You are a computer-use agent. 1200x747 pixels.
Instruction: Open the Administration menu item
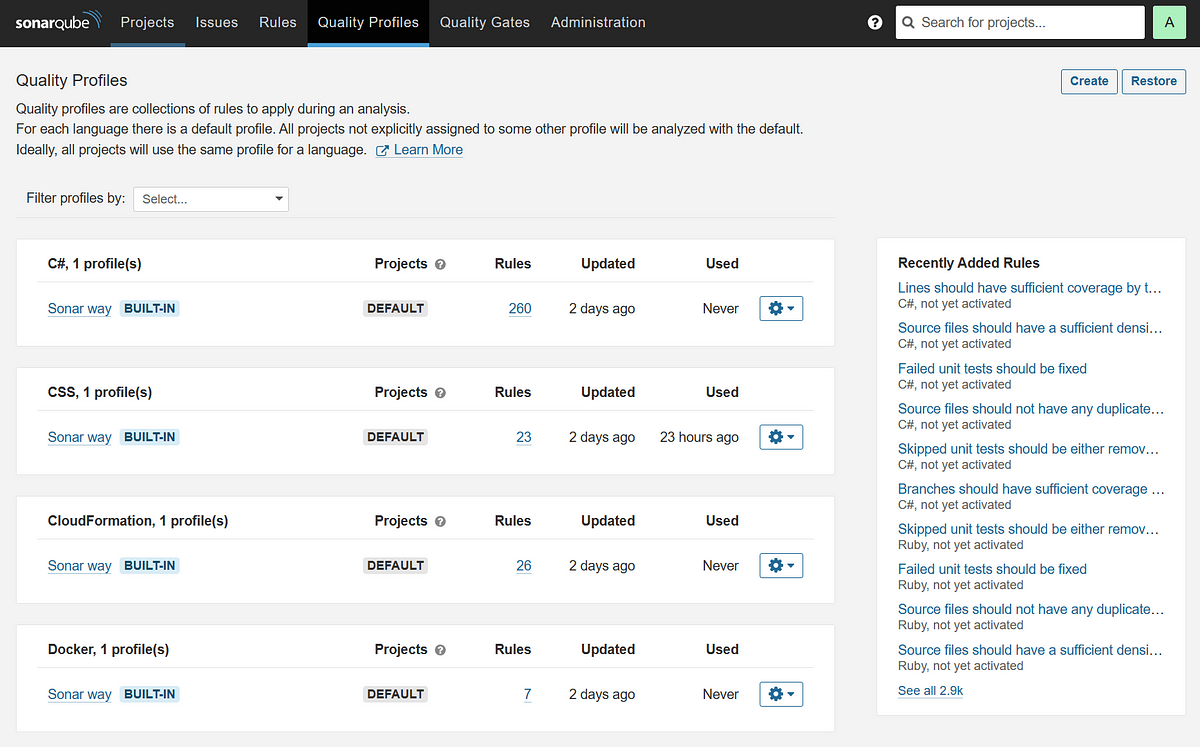click(598, 21)
